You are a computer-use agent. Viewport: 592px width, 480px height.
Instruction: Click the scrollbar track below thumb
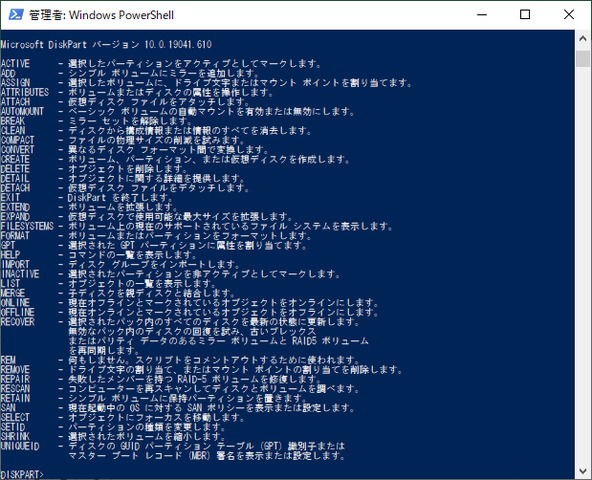[x=583, y=264]
